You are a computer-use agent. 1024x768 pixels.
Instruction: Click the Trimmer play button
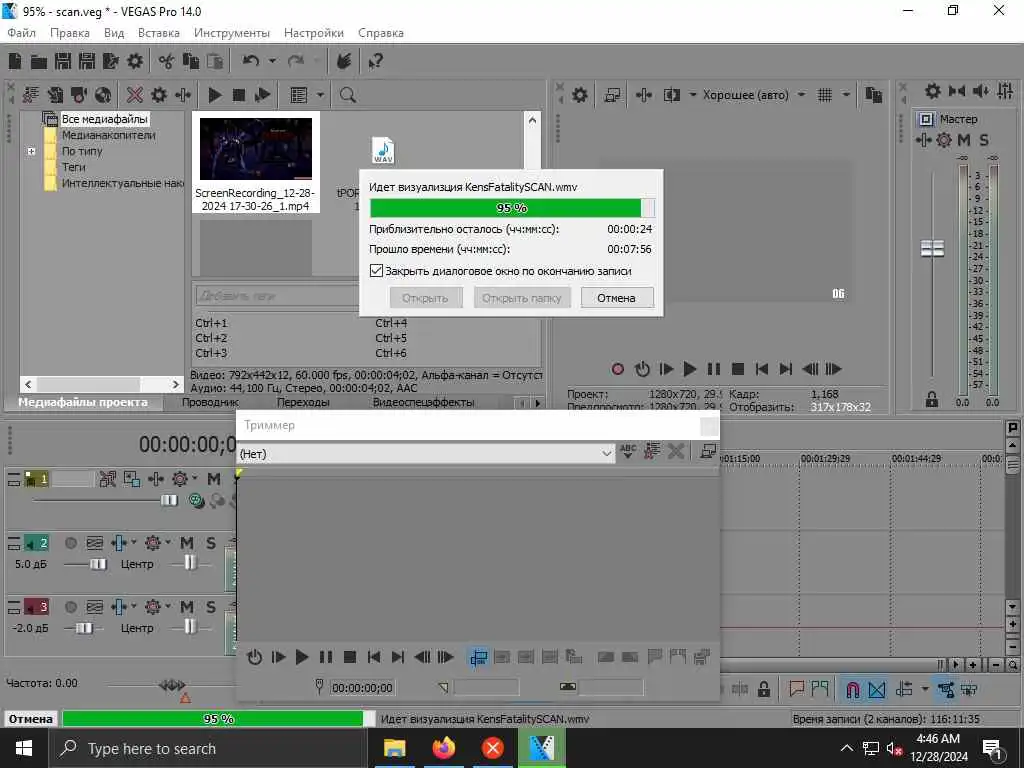[x=302, y=657]
